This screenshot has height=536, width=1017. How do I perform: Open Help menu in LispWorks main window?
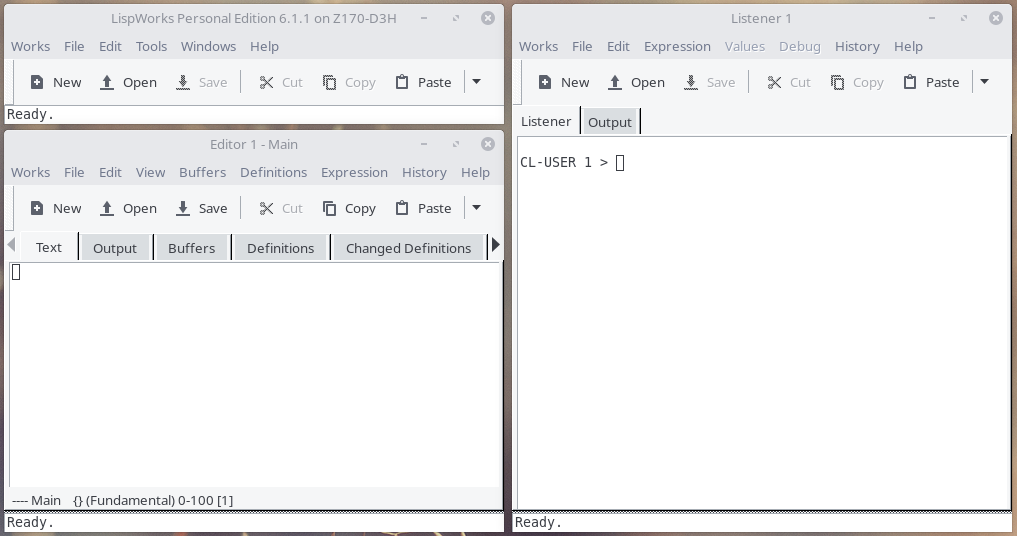[x=264, y=47]
